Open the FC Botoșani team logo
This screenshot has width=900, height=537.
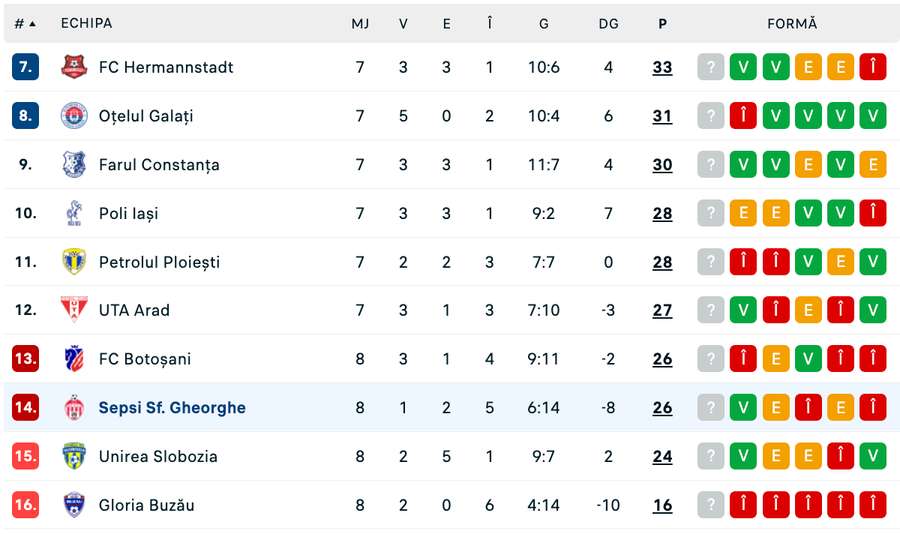point(74,359)
